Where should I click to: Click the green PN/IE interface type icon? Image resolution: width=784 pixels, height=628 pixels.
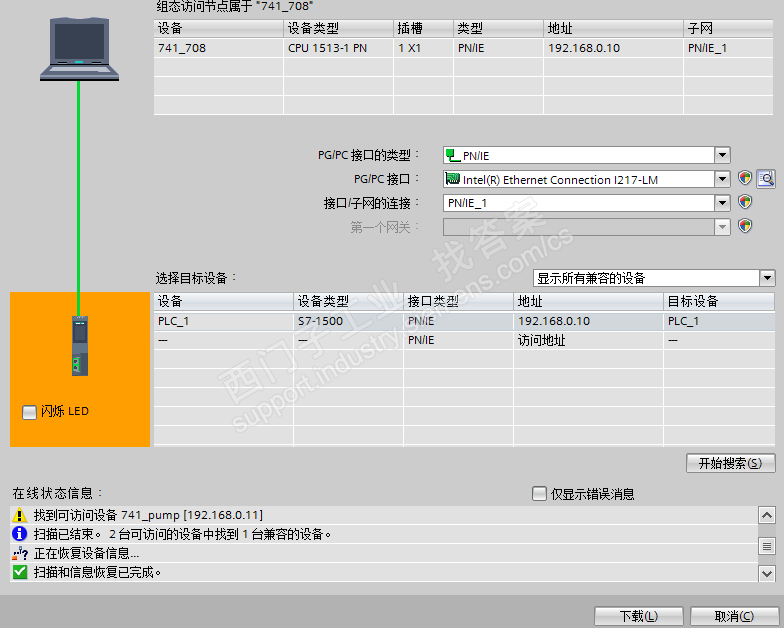click(x=452, y=155)
